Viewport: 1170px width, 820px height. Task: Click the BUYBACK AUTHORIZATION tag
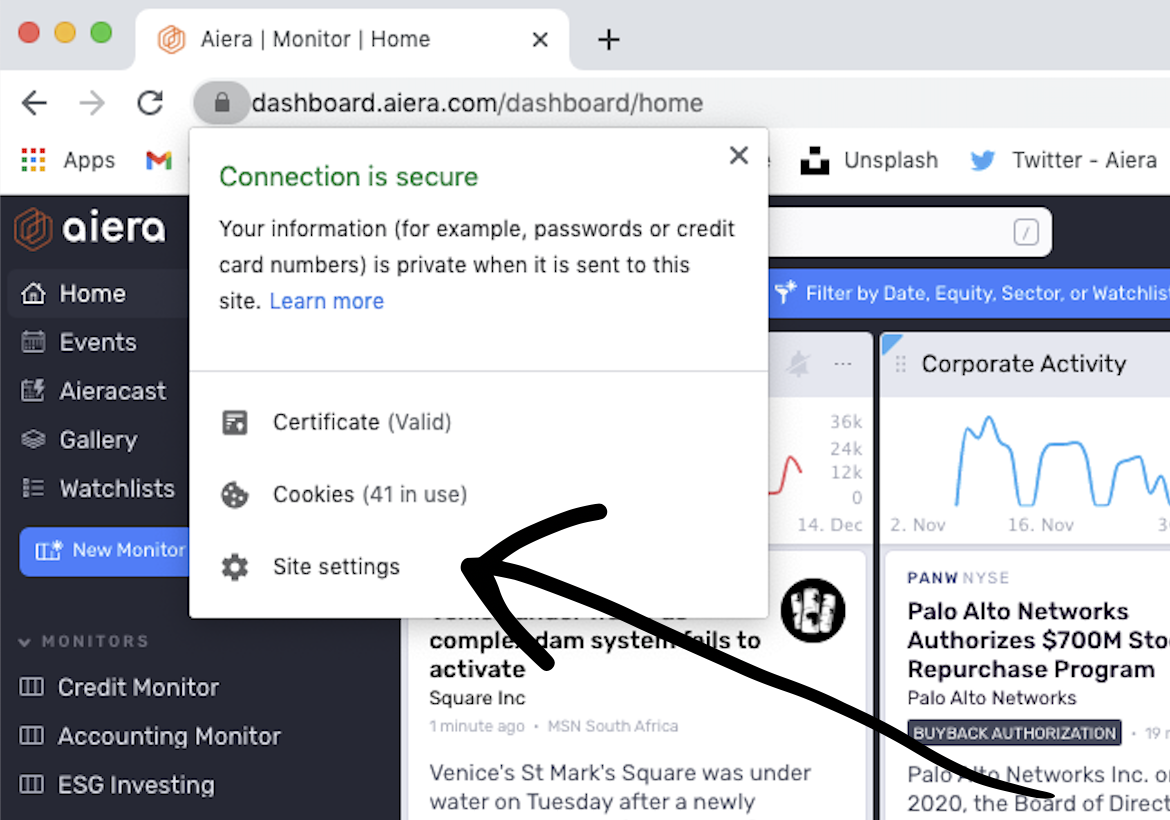click(x=1014, y=733)
